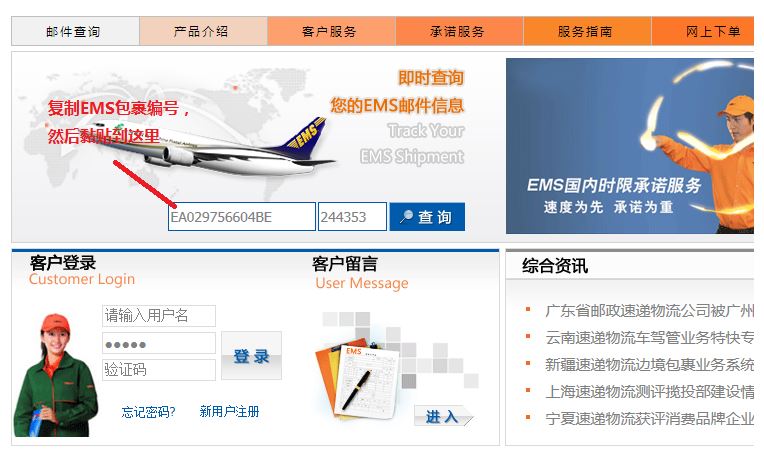
Task: Go to 服务指南 tab
Action: pyautogui.click(x=587, y=31)
